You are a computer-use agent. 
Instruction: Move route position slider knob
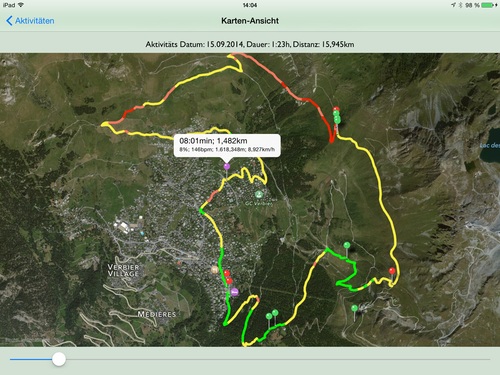(x=59, y=359)
